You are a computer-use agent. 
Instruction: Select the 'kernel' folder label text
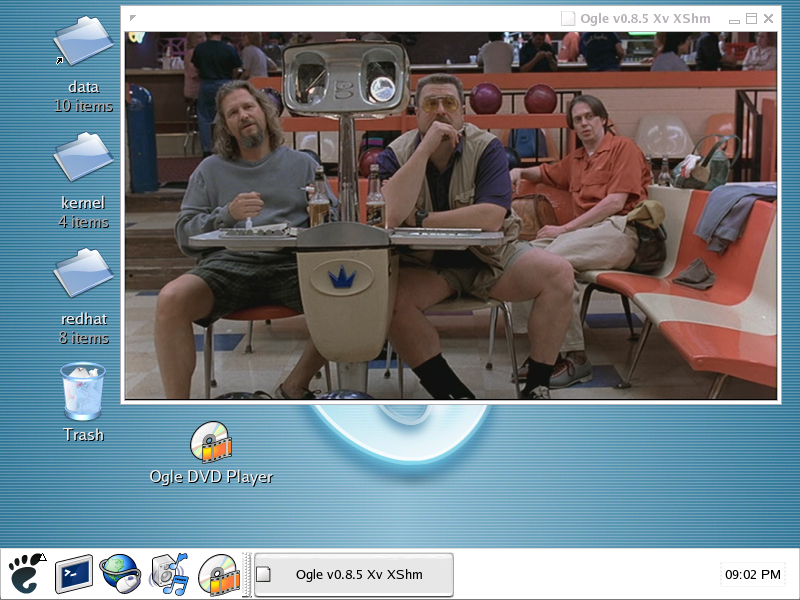tap(83, 203)
